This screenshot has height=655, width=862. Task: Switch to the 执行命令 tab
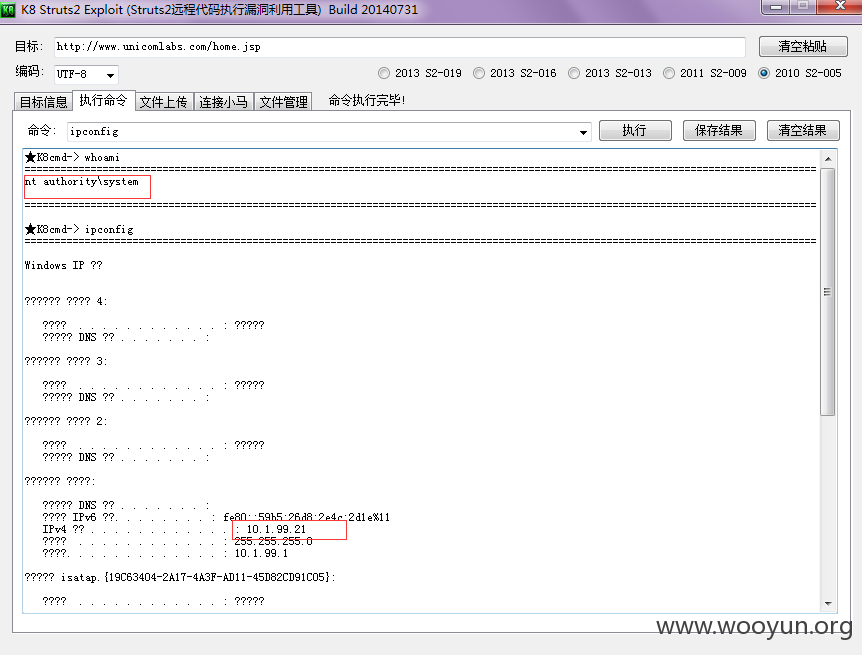[103, 101]
